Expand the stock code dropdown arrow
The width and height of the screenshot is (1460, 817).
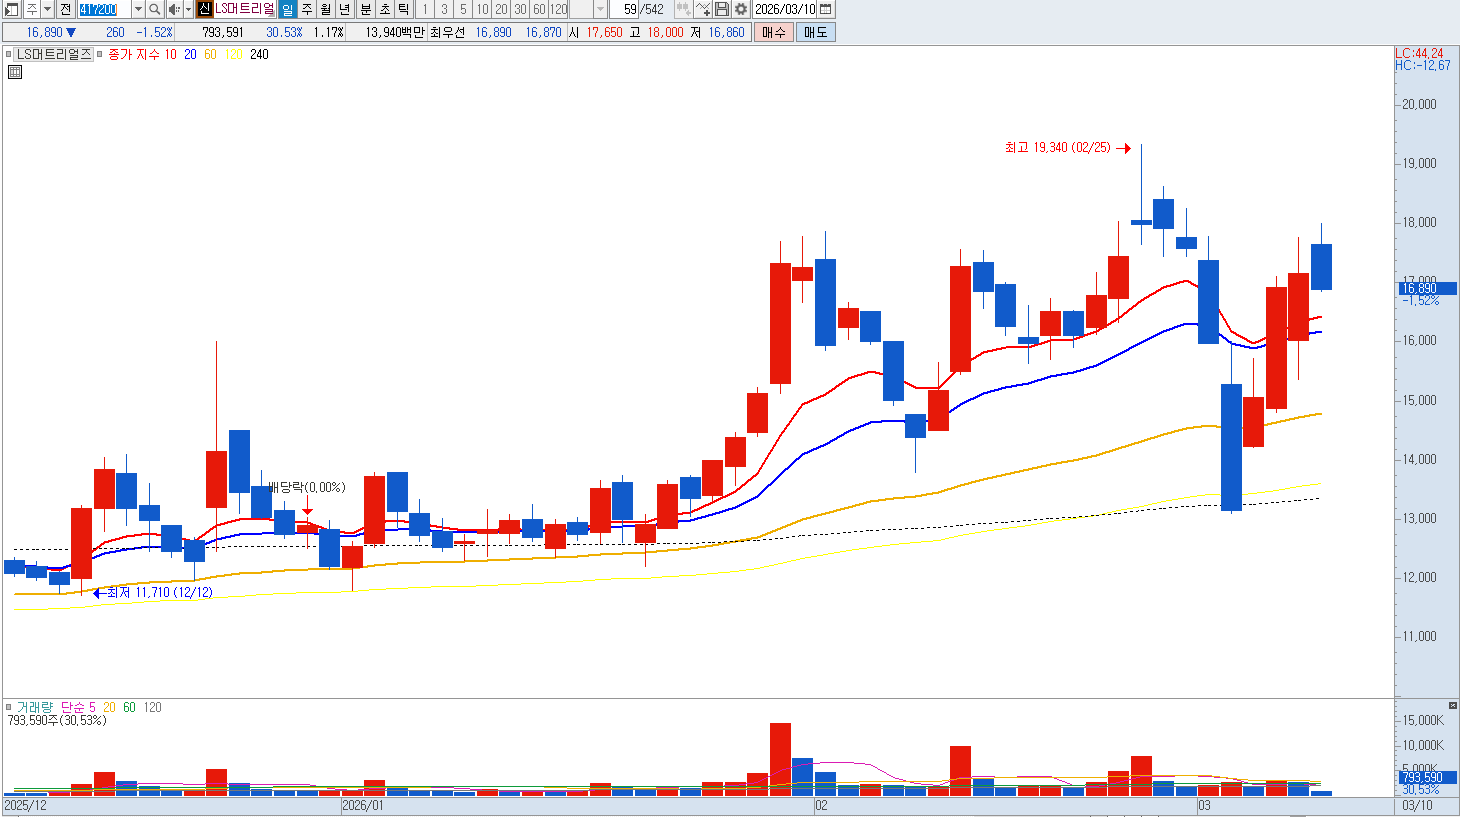coord(138,9)
